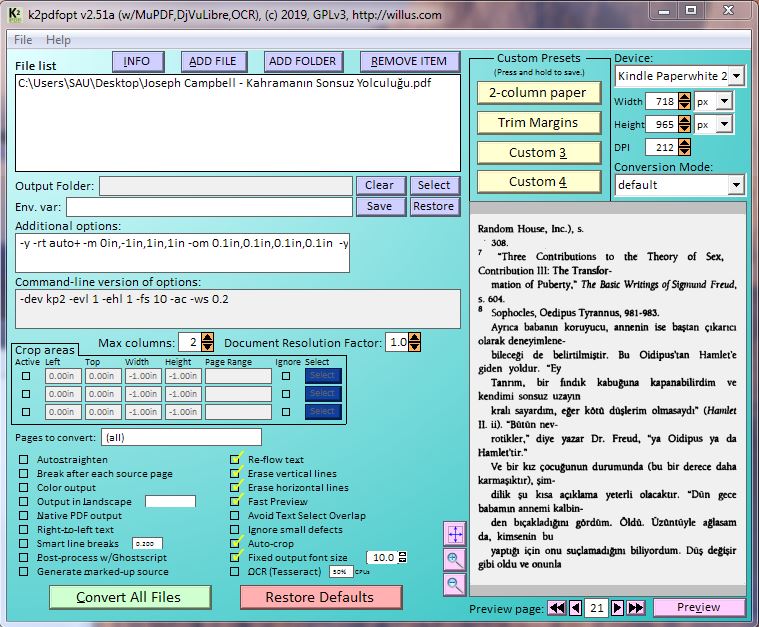Go to previous preview page

click(575, 608)
